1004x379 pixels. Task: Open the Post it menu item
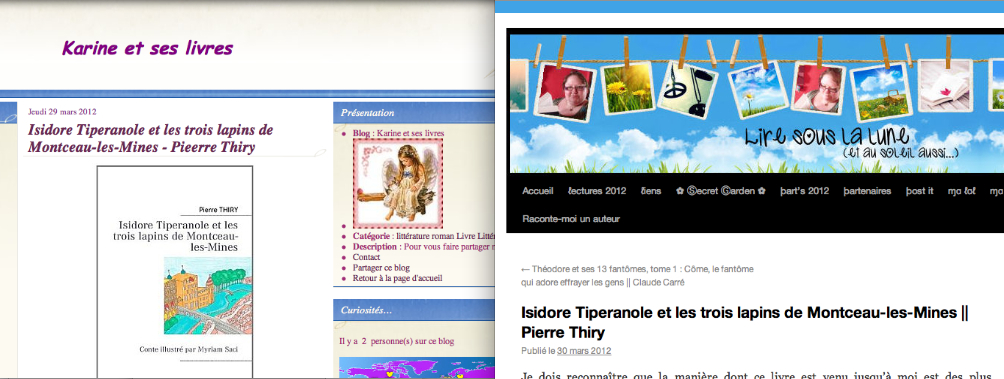click(919, 191)
